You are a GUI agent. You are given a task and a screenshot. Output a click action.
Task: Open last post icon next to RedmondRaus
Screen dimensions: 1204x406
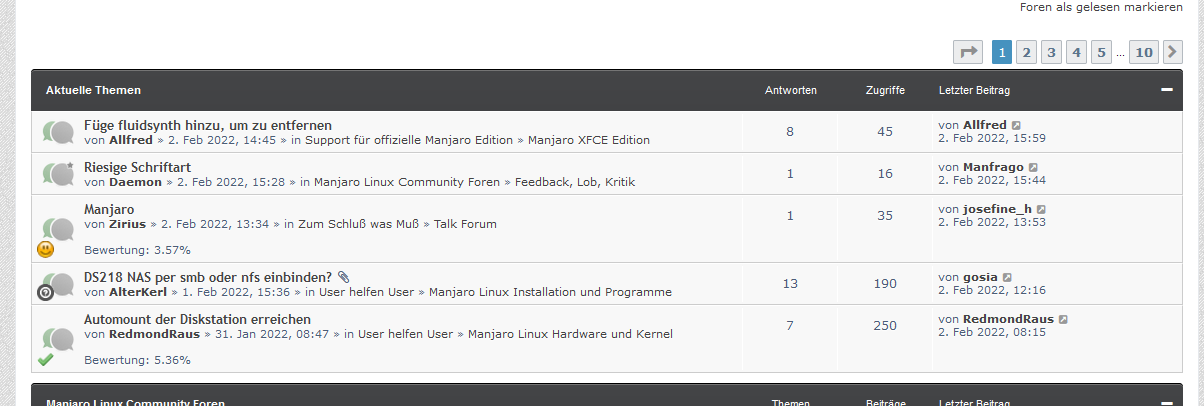pyautogui.click(x=1063, y=319)
